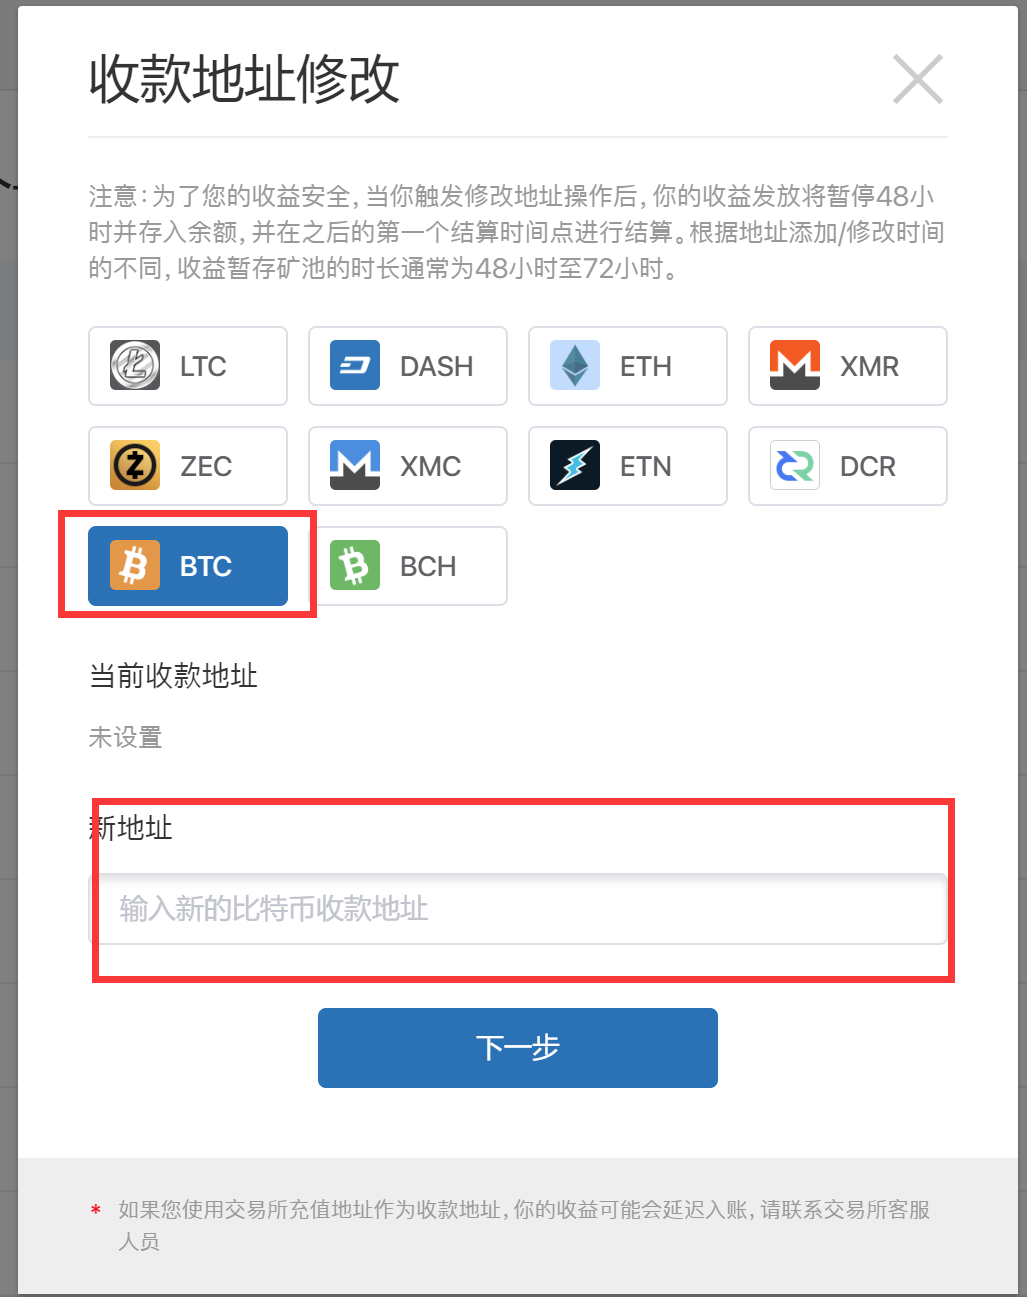
Task: Pick the Ethereum ETH diamond icon
Action: tap(575, 366)
